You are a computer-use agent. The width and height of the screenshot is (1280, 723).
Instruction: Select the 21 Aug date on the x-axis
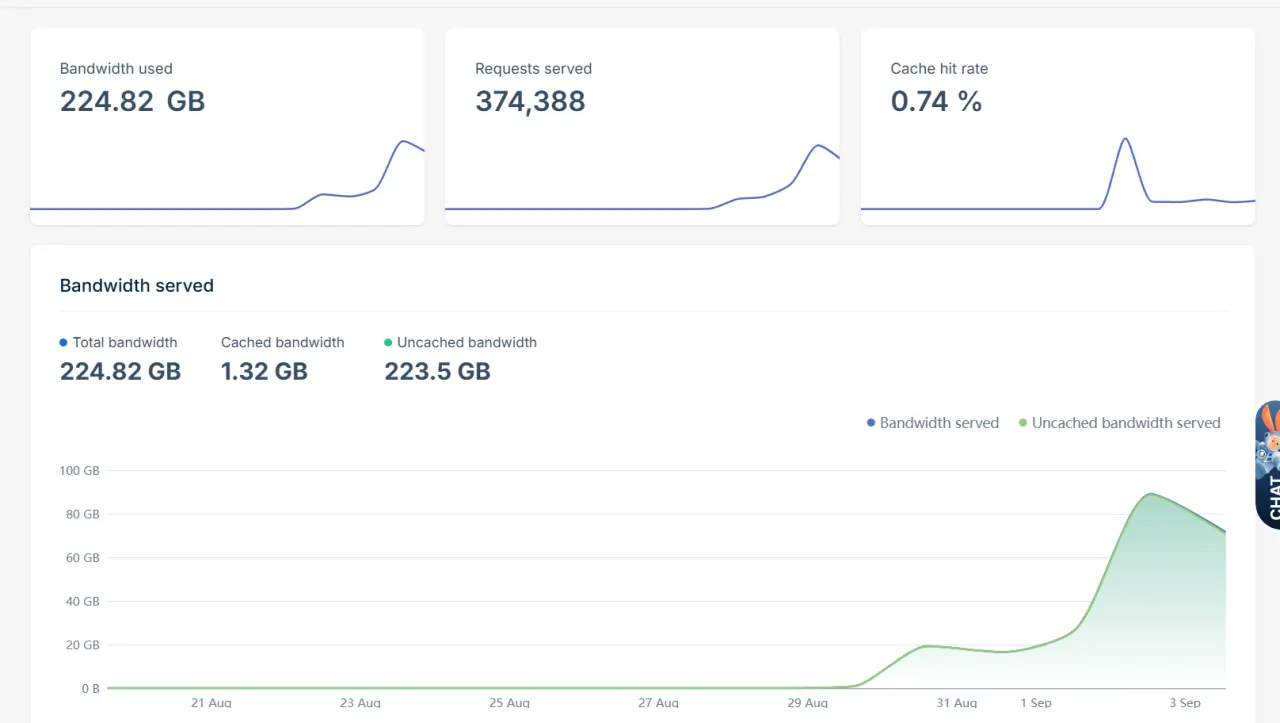[x=211, y=703]
